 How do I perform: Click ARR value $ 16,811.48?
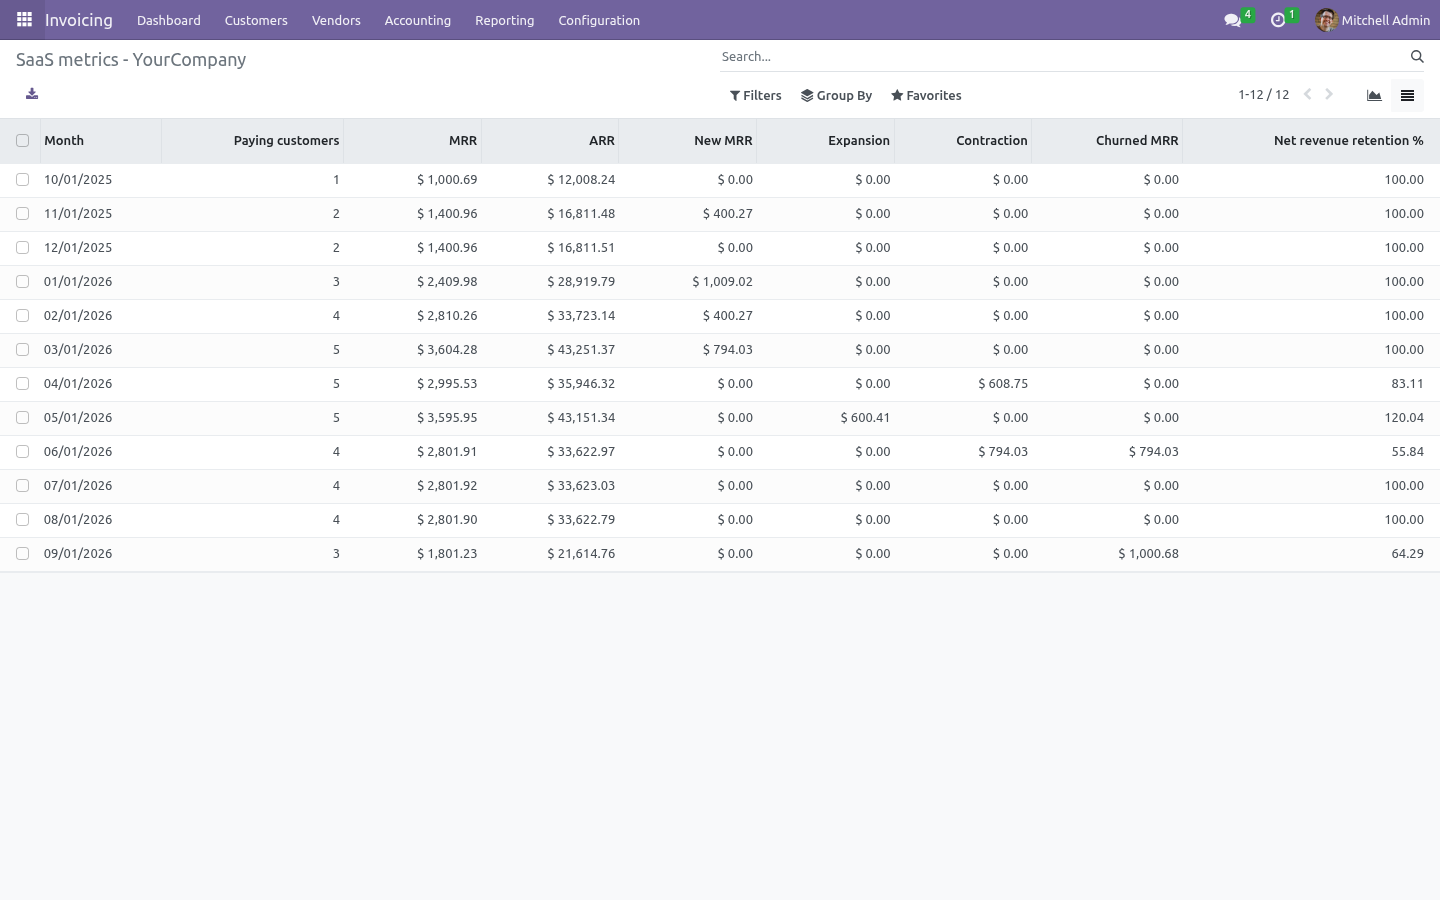[x=581, y=214]
